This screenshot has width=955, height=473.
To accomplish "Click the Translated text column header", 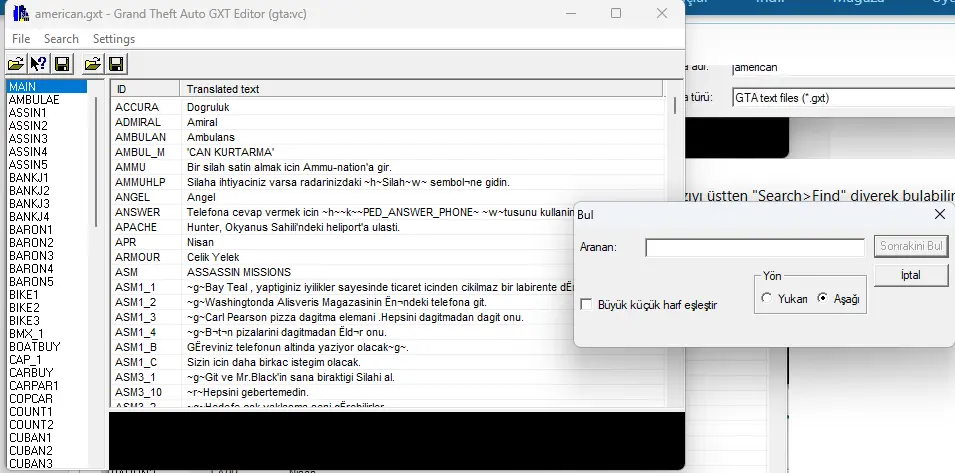I will point(421,89).
